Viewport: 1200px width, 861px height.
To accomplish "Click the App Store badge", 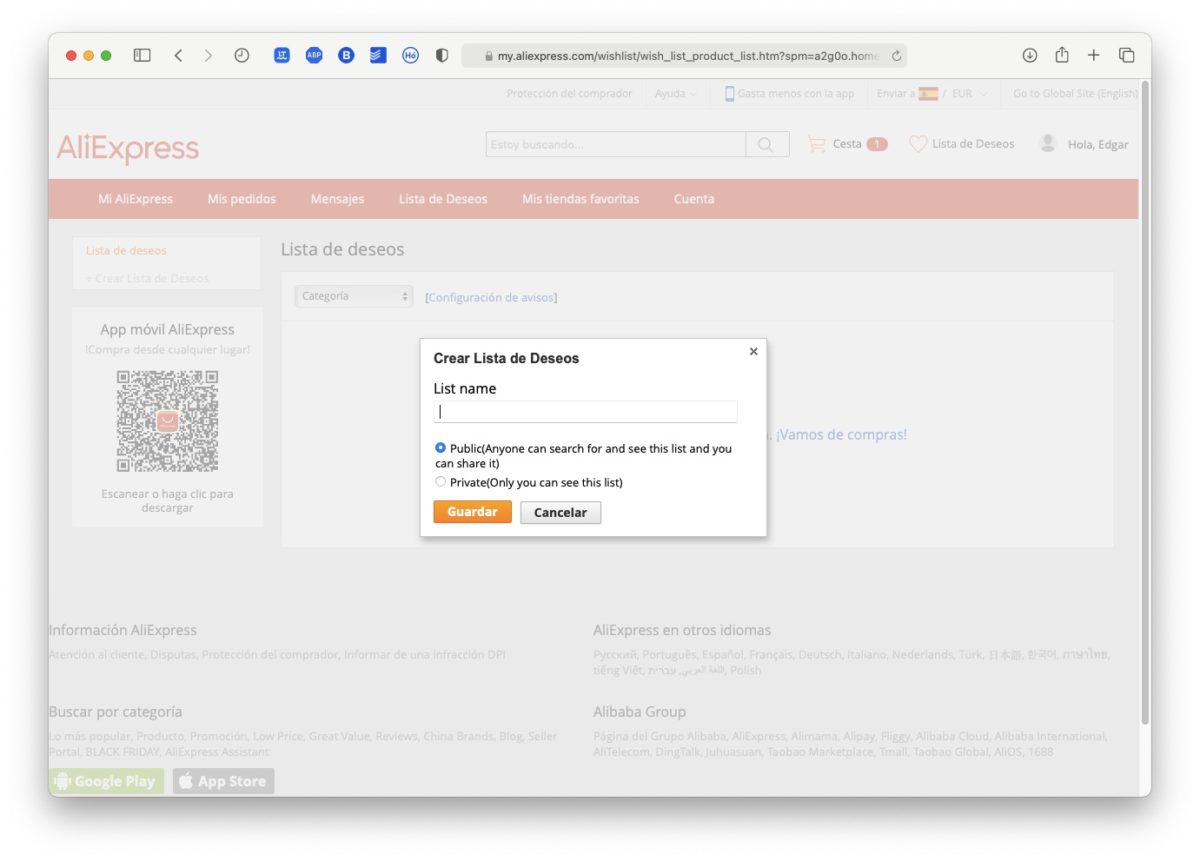I will pos(223,781).
